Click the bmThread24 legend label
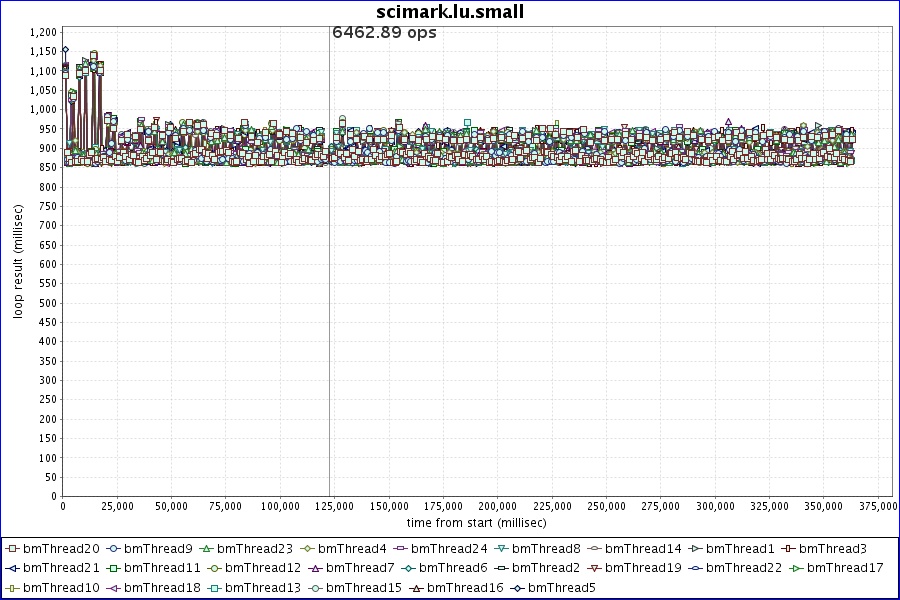Screen dimensions: 900x600 tap(449, 549)
